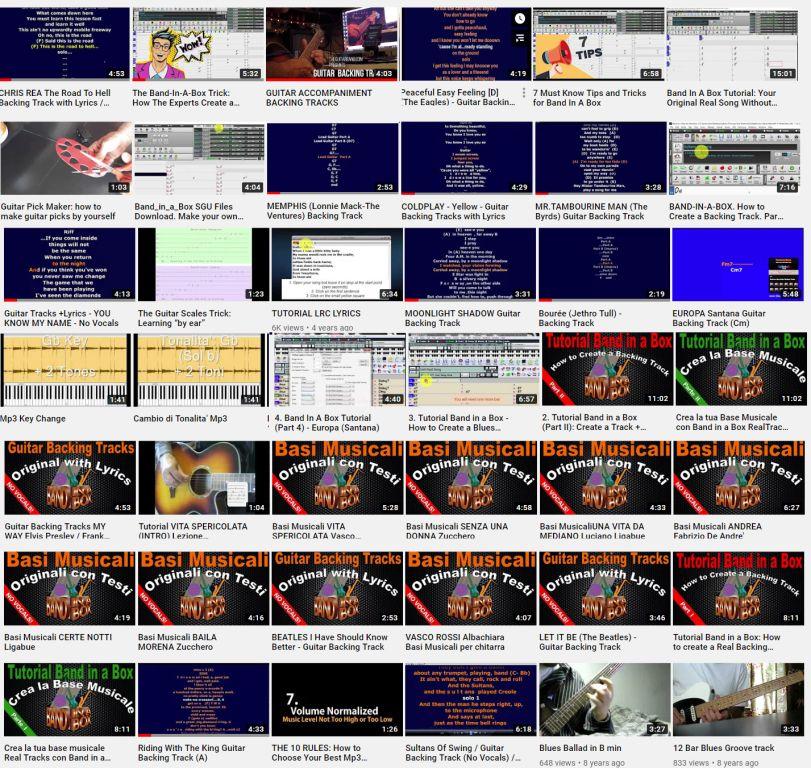This screenshot has width=811, height=768.
Task: Open the 6:27 Basi Musicali ANDREA thumbnail
Action: pos(739,477)
